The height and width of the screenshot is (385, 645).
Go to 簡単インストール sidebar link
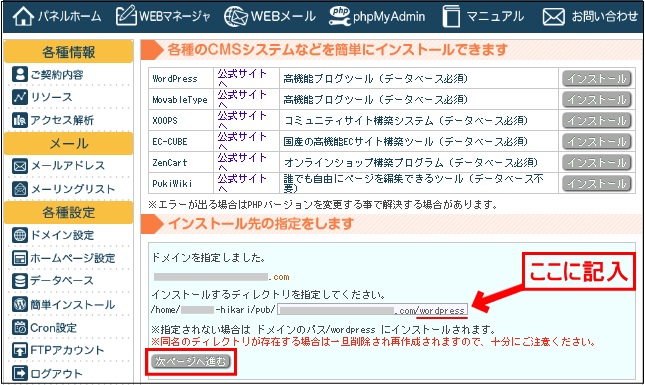[73, 304]
